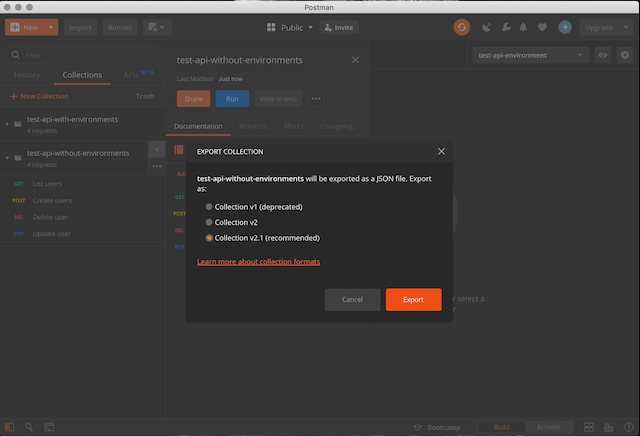Select Collection v1 (deprecated) option

coord(254,207)
